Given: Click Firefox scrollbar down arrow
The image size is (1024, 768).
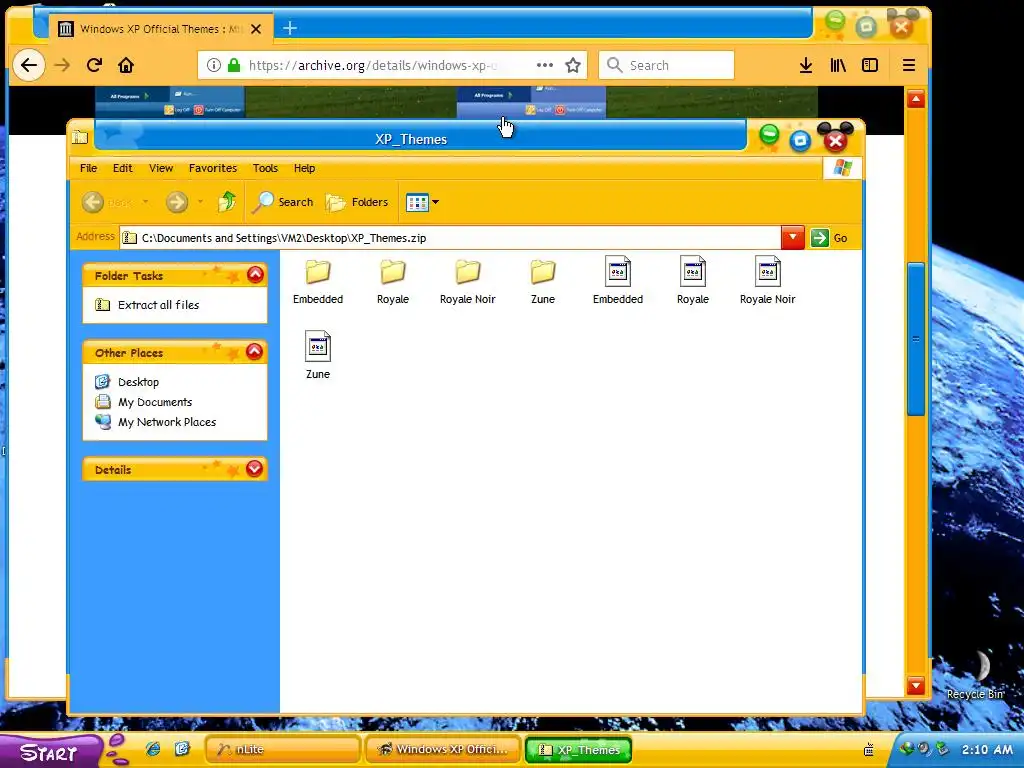Looking at the screenshot, I should pyautogui.click(x=916, y=685).
